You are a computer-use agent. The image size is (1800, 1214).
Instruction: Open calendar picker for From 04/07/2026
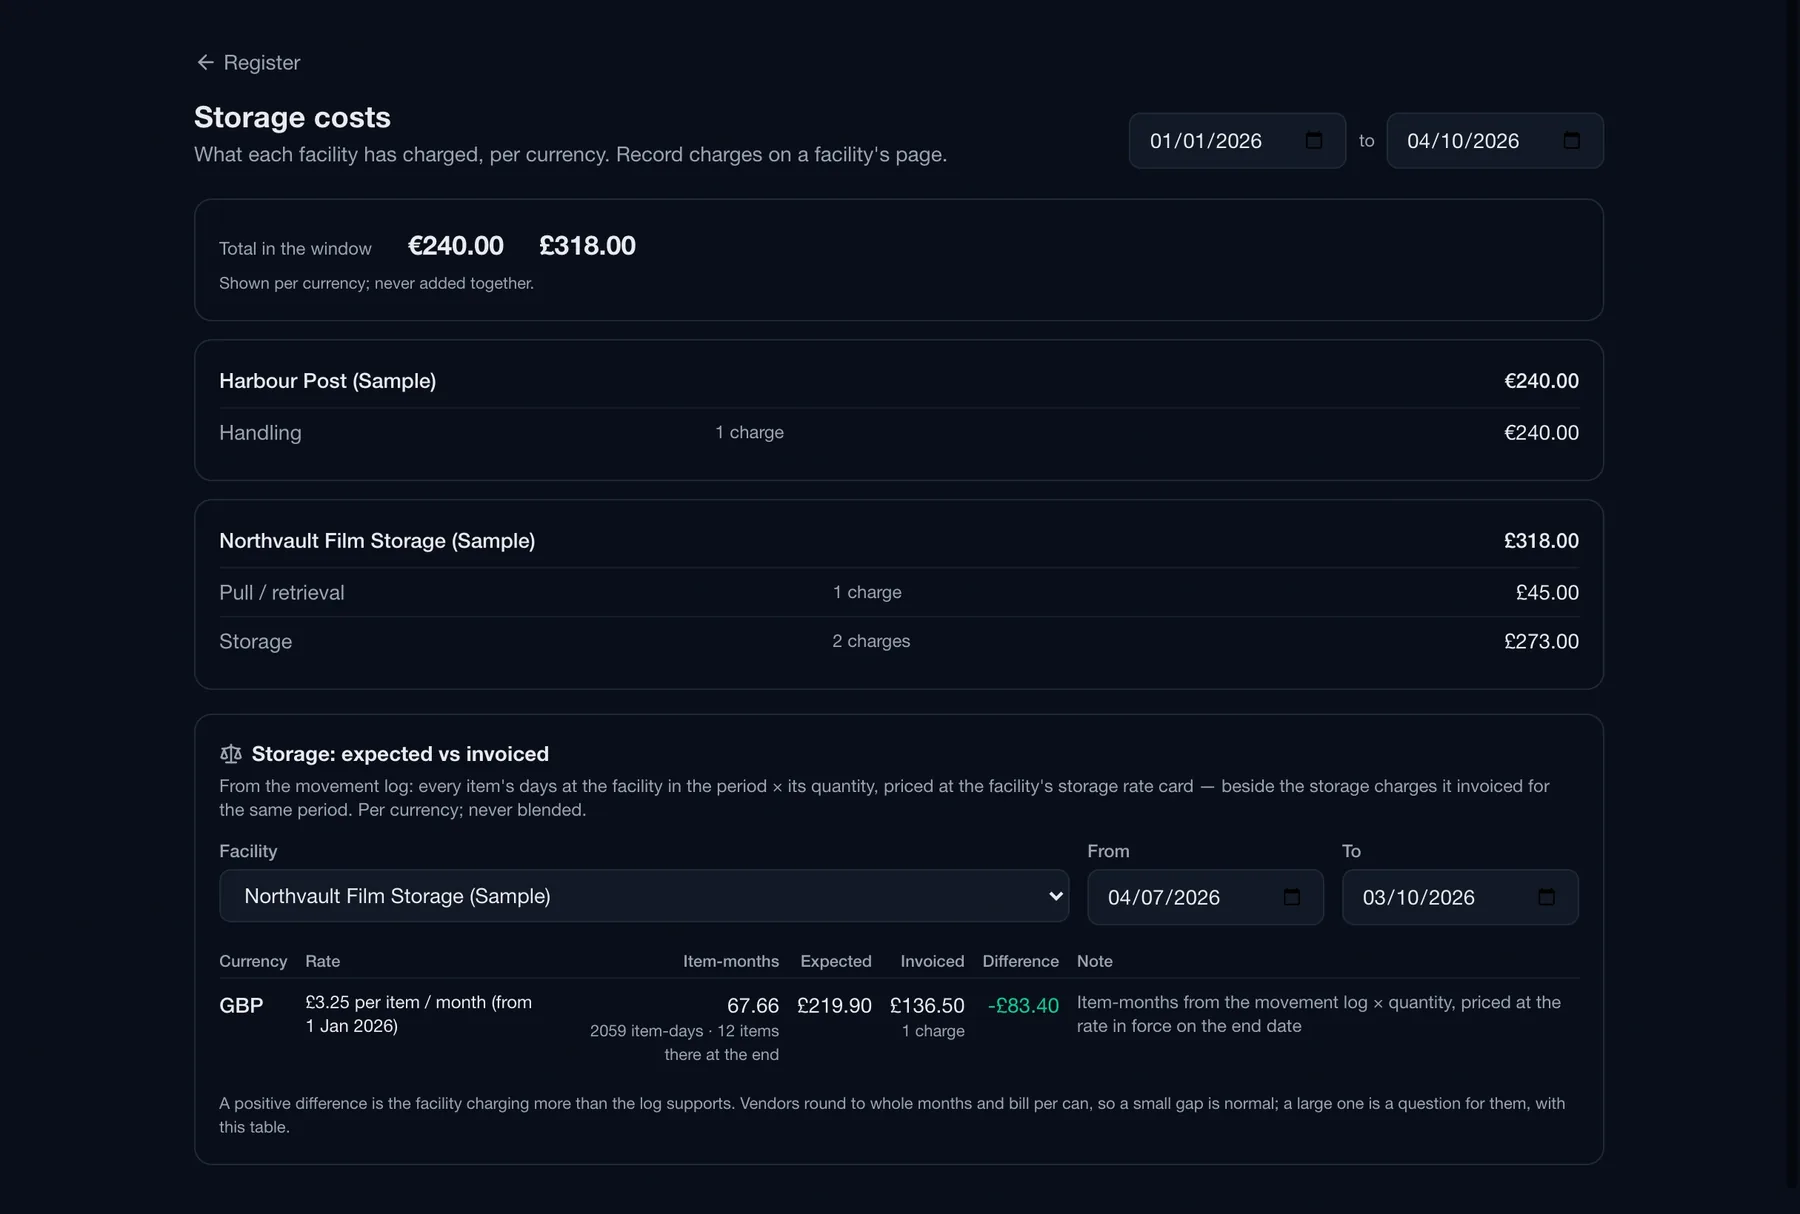[x=1291, y=897]
